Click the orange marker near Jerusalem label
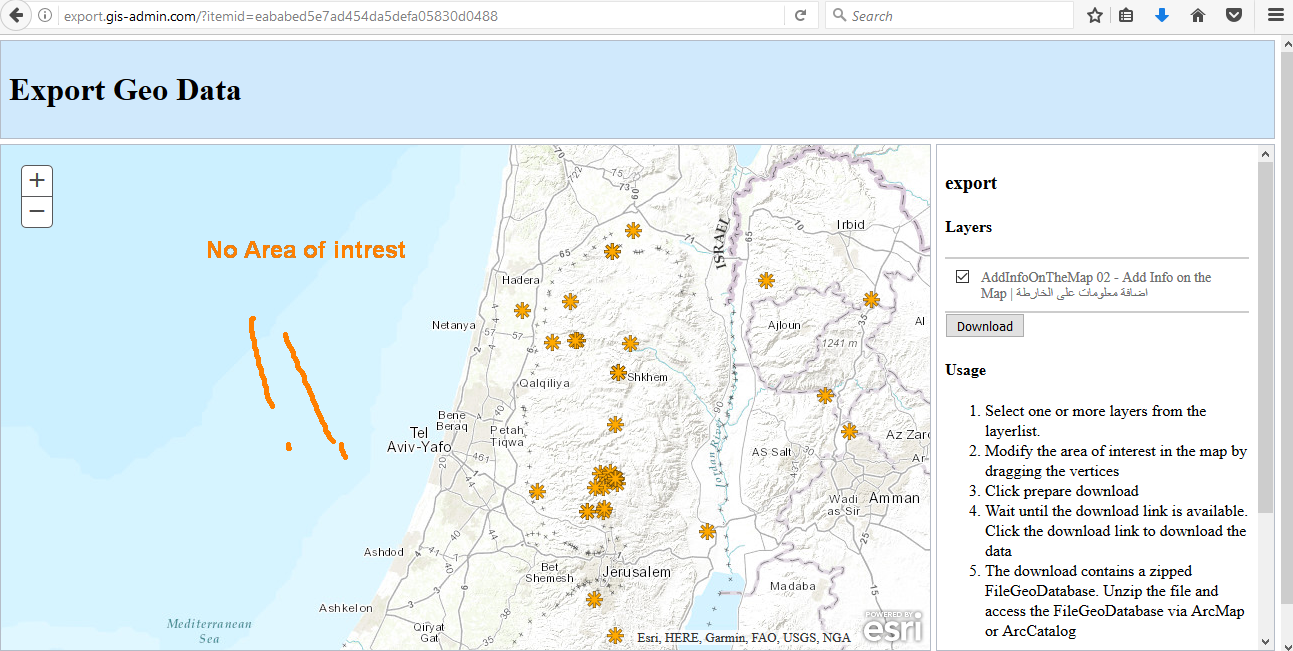This screenshot has height=651, width=1293. (594, 599)
